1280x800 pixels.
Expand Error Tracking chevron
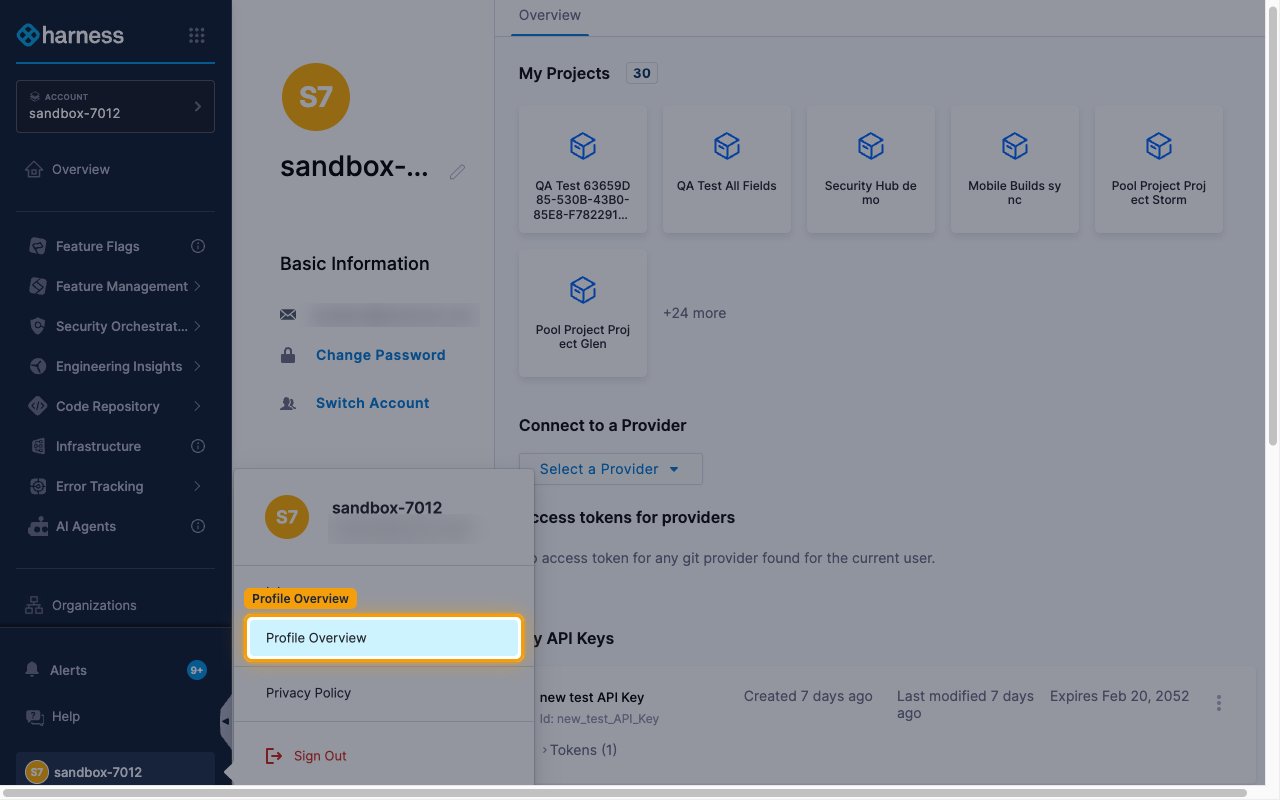pyautogui.click(x=198, y=486)
